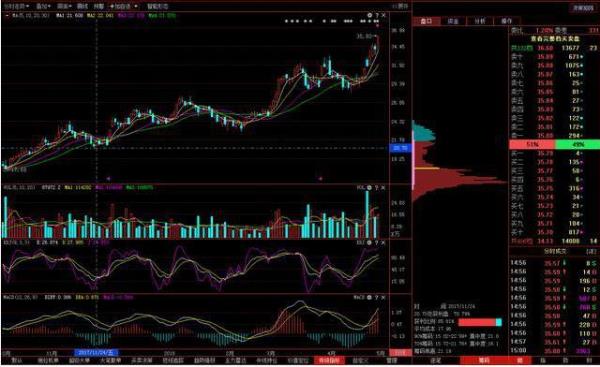Screen dimensions: 600x367
Task: Open the MA candlestick chart settings gear
Action: (x=370, y=15)
